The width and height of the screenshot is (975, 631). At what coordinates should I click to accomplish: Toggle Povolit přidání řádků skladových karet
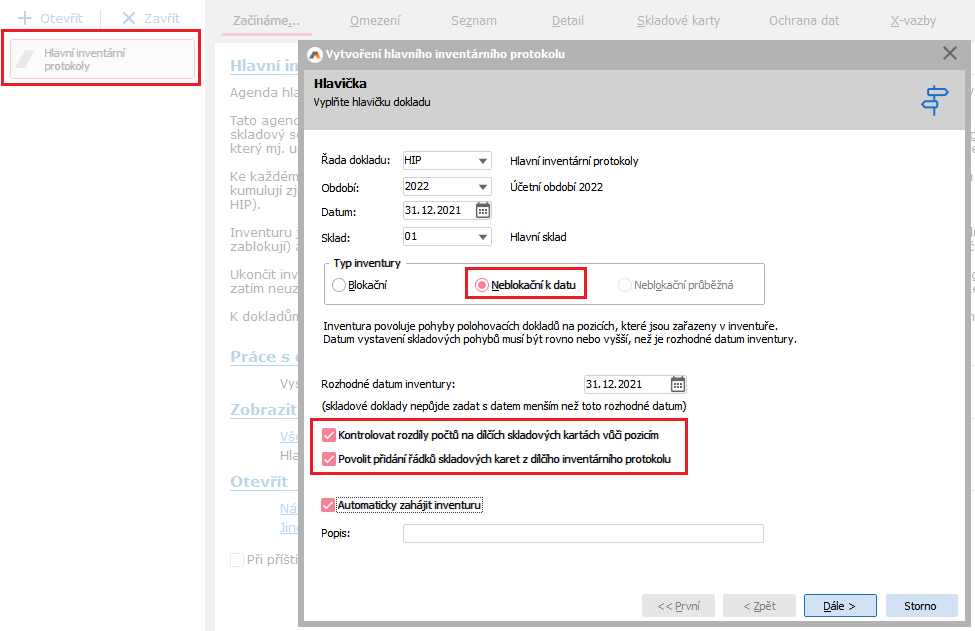point(329,459)
